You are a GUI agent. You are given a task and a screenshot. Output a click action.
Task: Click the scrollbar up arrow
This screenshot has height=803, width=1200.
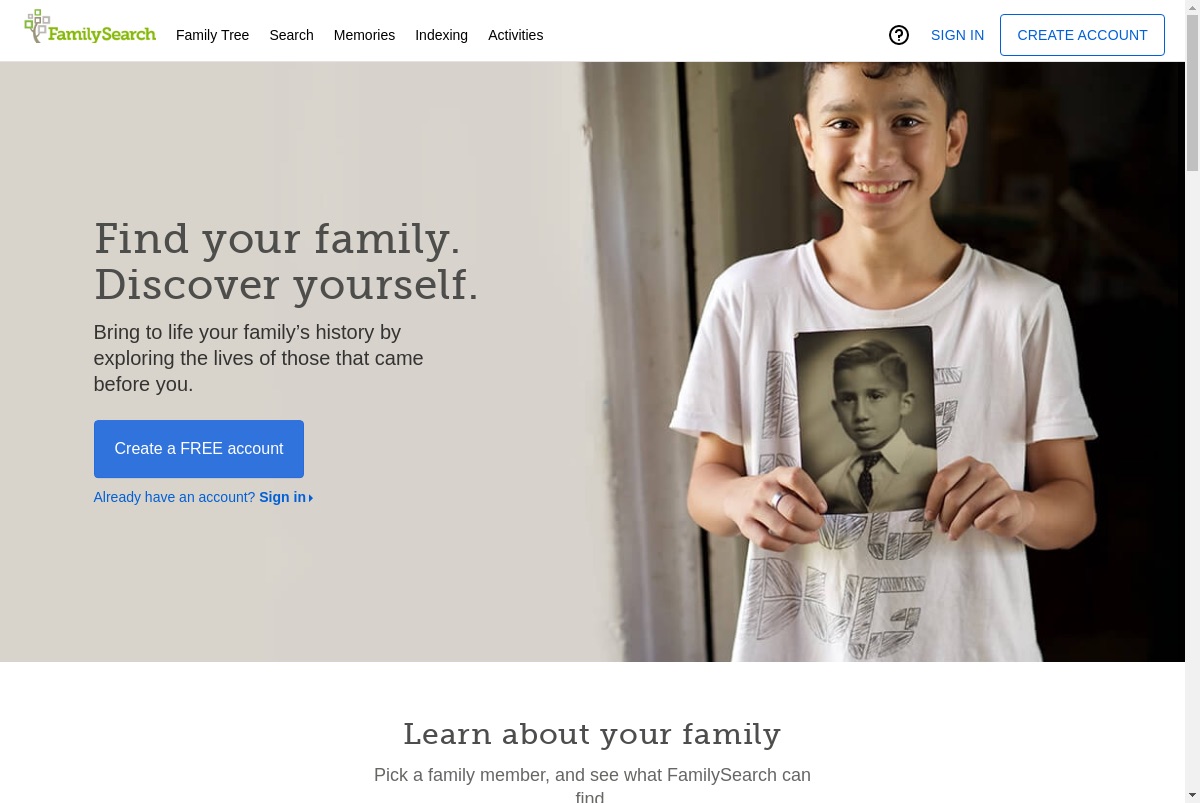click(x=1192, y=7)
